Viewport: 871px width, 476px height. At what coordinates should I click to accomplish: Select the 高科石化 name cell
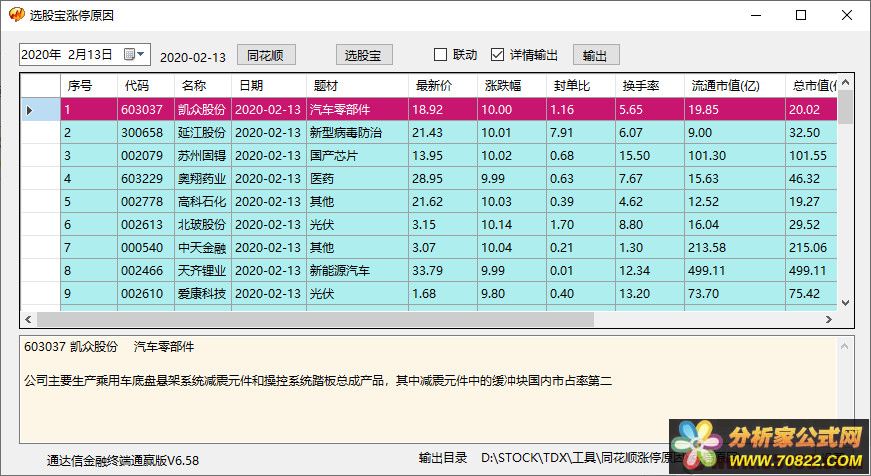click(x=202, y=202)
